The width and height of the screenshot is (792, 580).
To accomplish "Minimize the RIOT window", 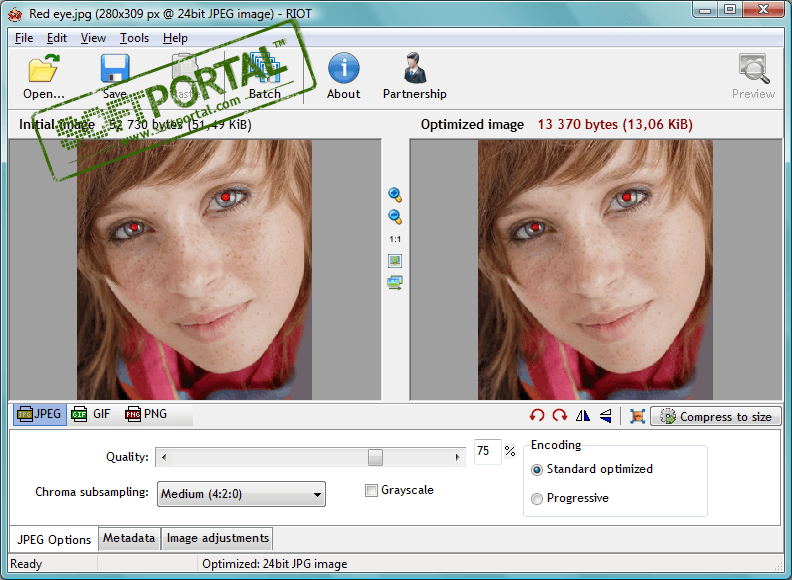I will [x=706, y=10].
